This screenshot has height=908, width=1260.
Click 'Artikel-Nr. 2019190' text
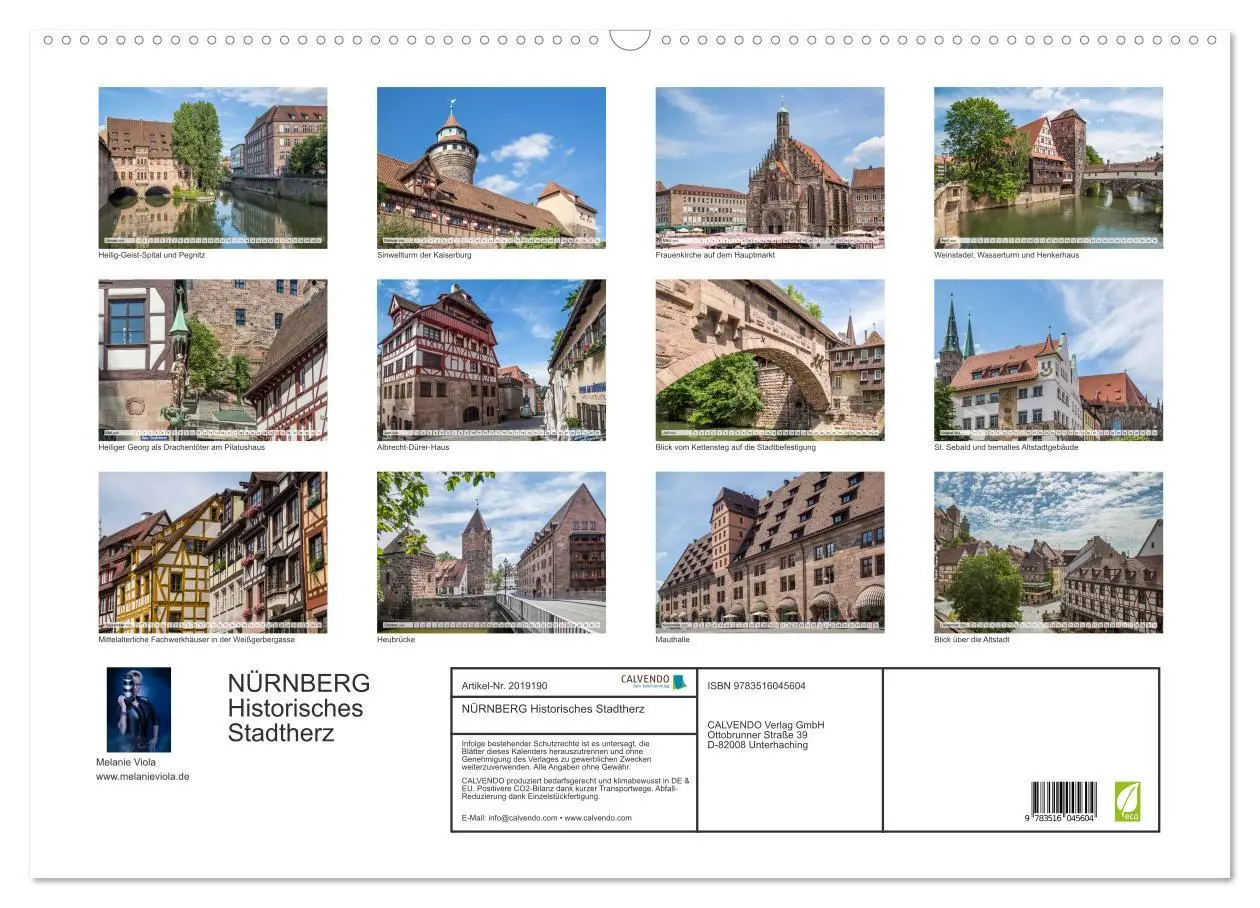pyautogui.click(x=505, y=686)
